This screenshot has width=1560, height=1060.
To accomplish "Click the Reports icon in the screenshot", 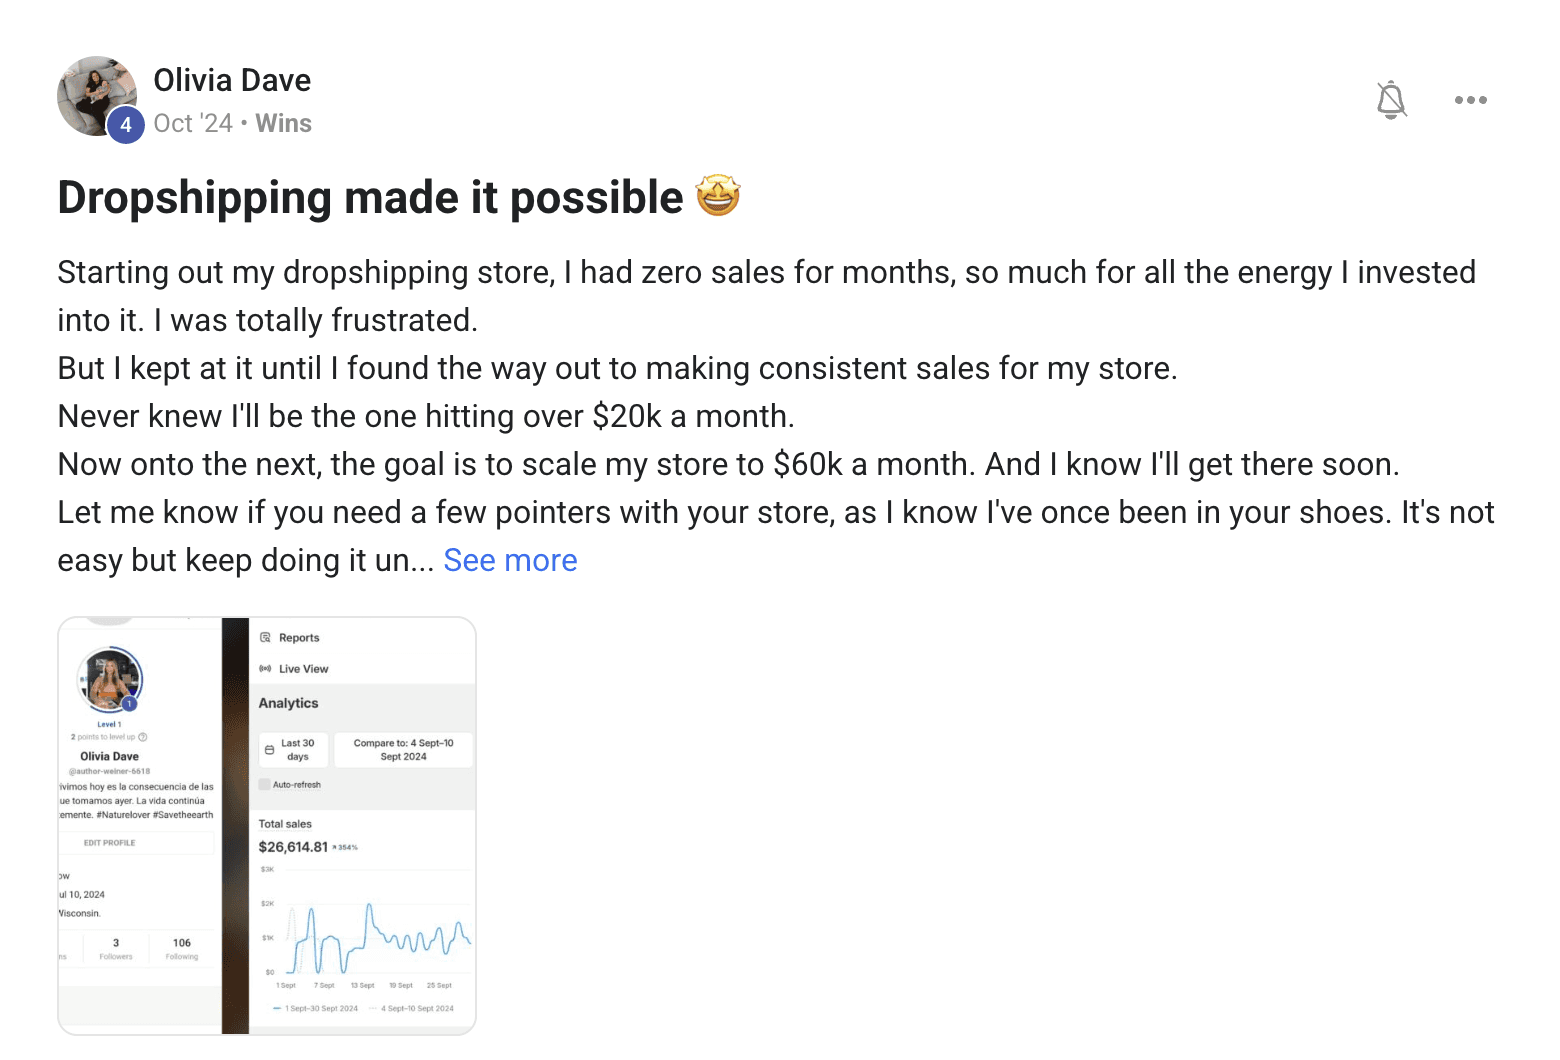I will pos(266,638).
